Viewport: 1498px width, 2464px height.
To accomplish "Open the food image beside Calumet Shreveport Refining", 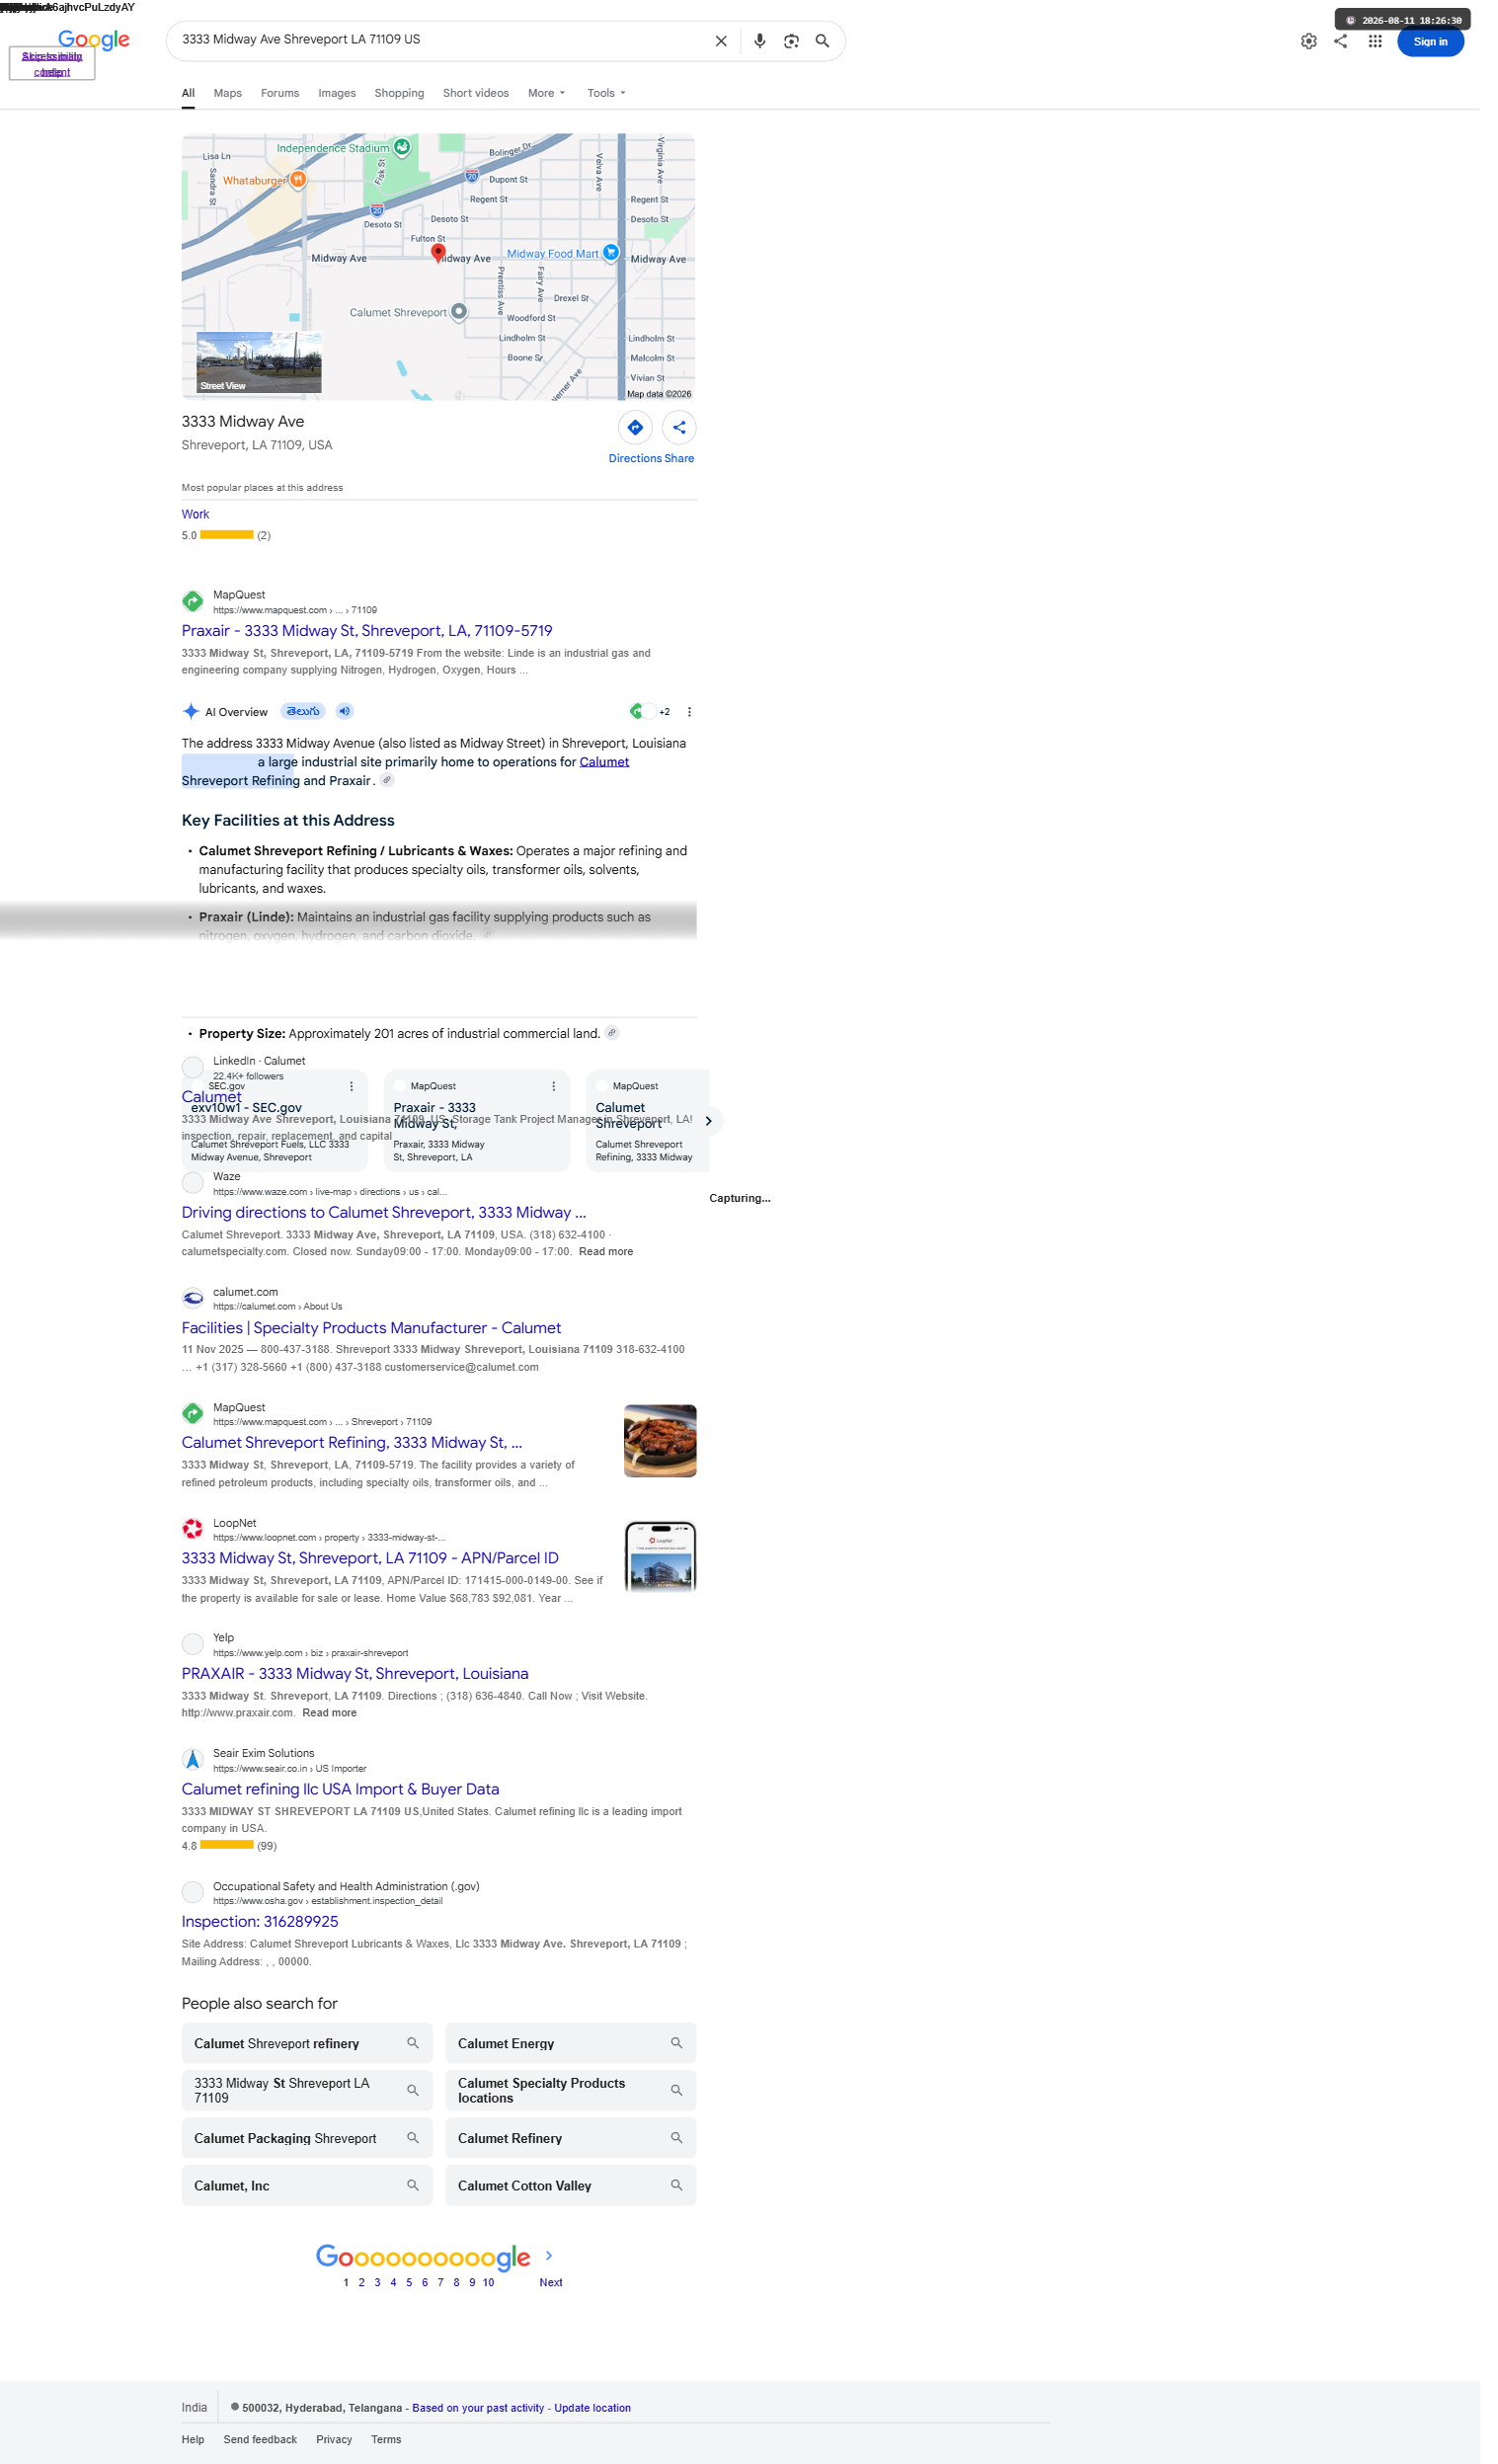I will (x=660, y=1441).
